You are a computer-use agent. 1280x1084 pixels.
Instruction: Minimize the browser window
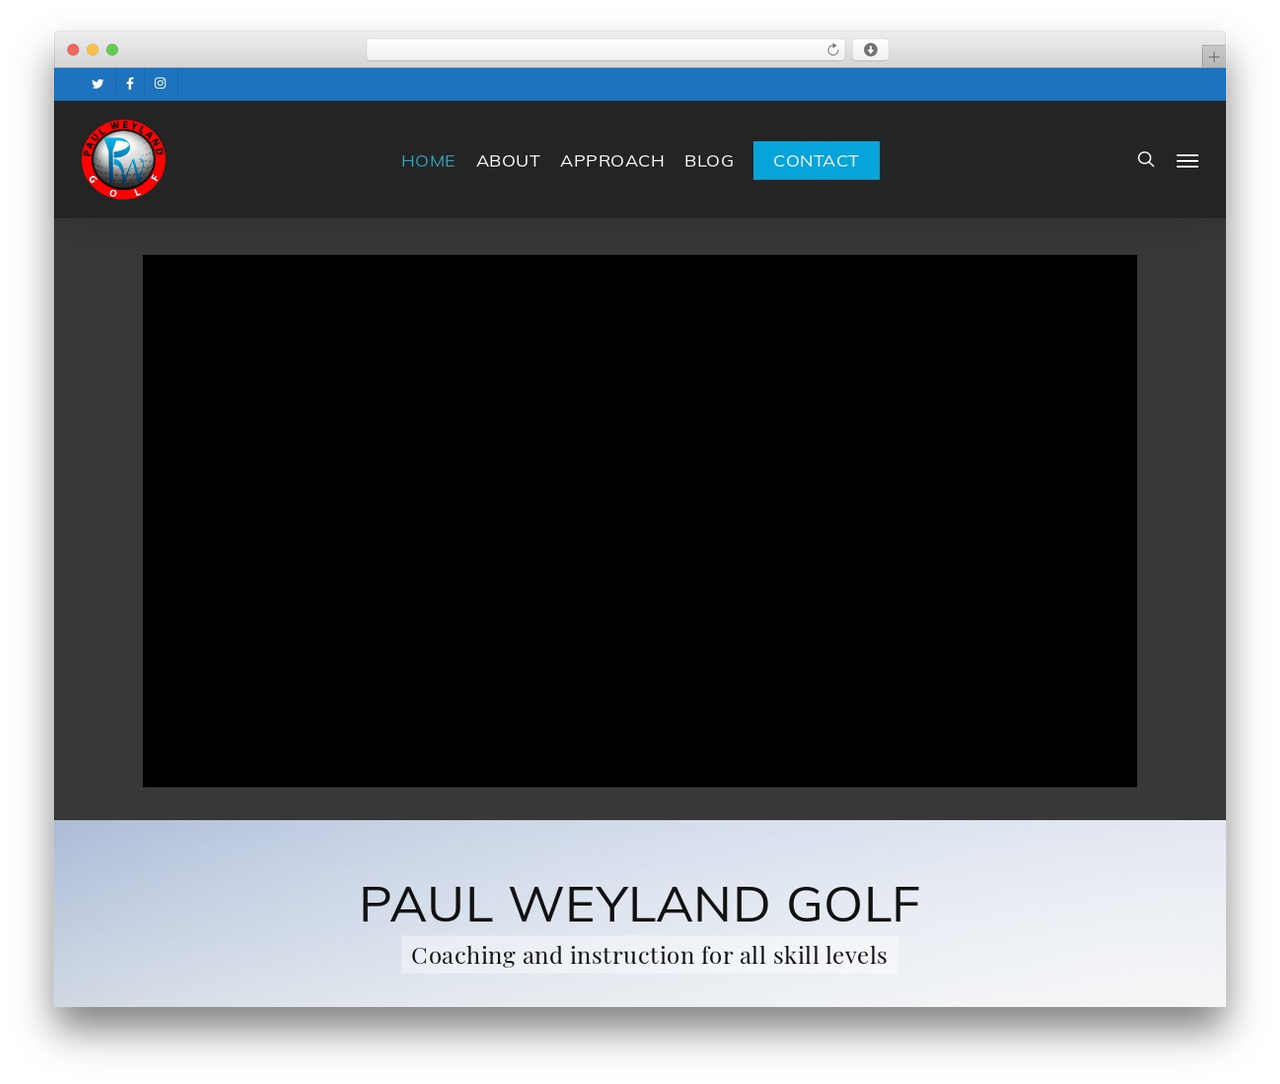click(93, 50)
